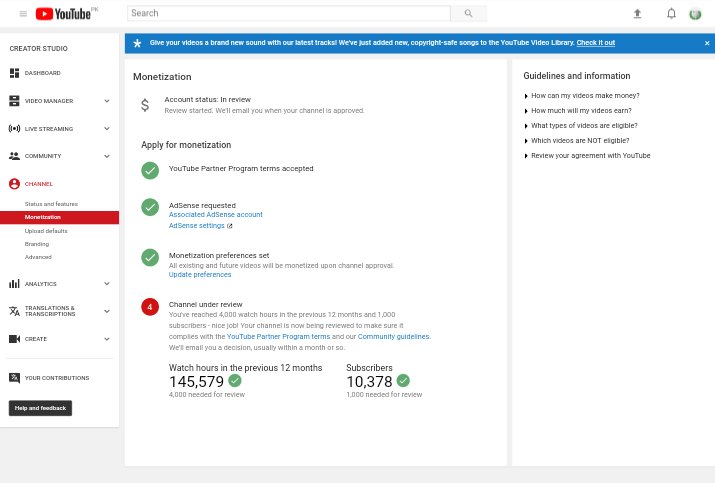
Task: Open Your Contributions label
Action: (x=57, y=378)
